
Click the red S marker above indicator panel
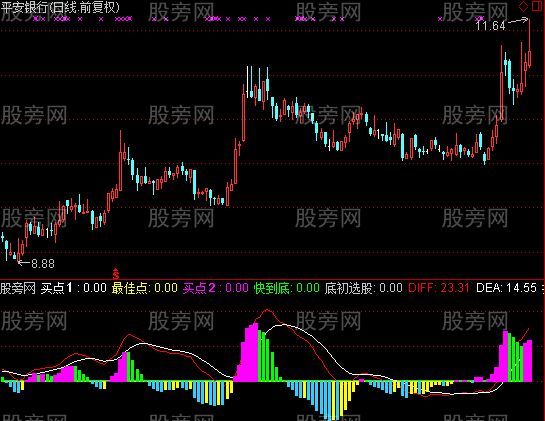(116, 274)
